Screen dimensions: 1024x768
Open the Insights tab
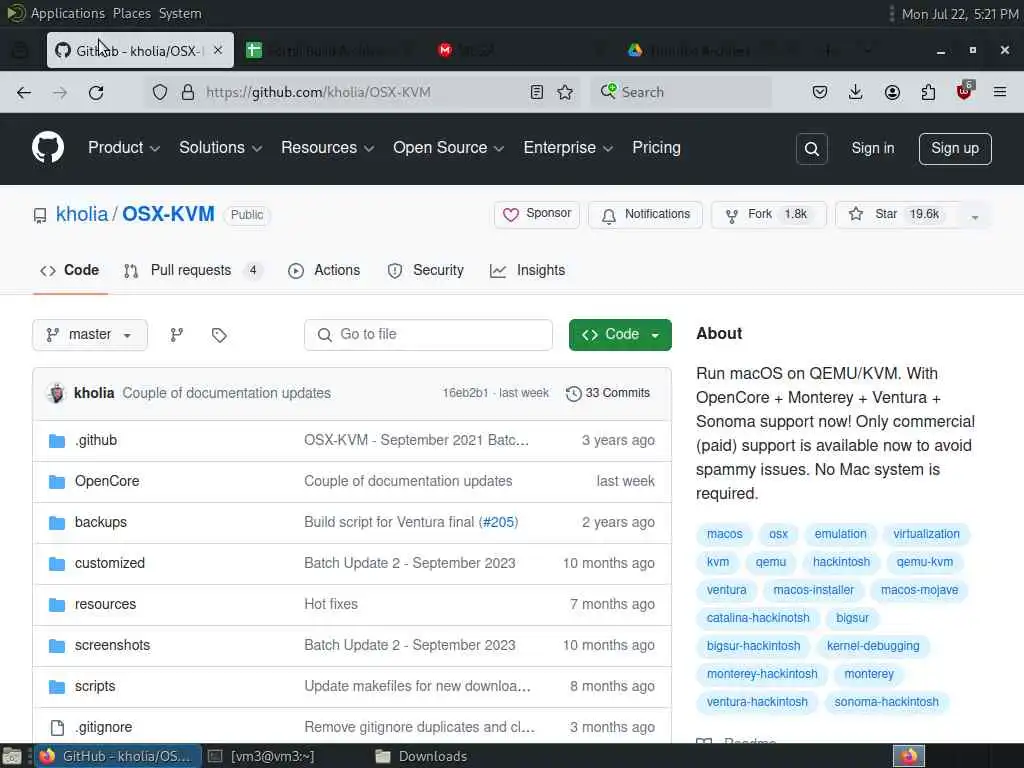(528, 270)
